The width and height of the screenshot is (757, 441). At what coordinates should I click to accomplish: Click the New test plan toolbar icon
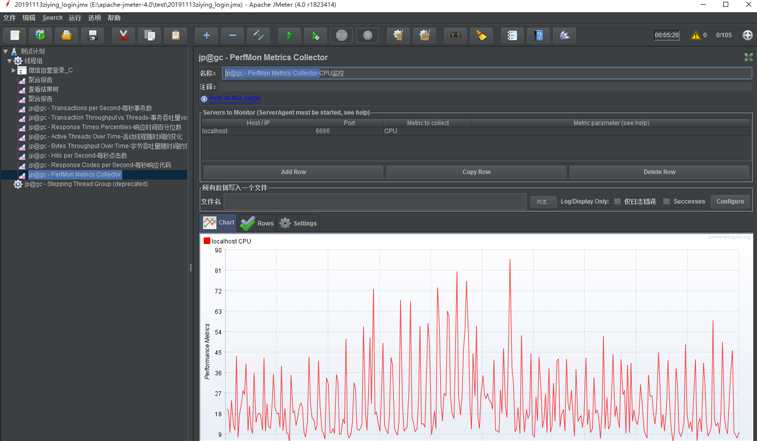tap(15, 35)
